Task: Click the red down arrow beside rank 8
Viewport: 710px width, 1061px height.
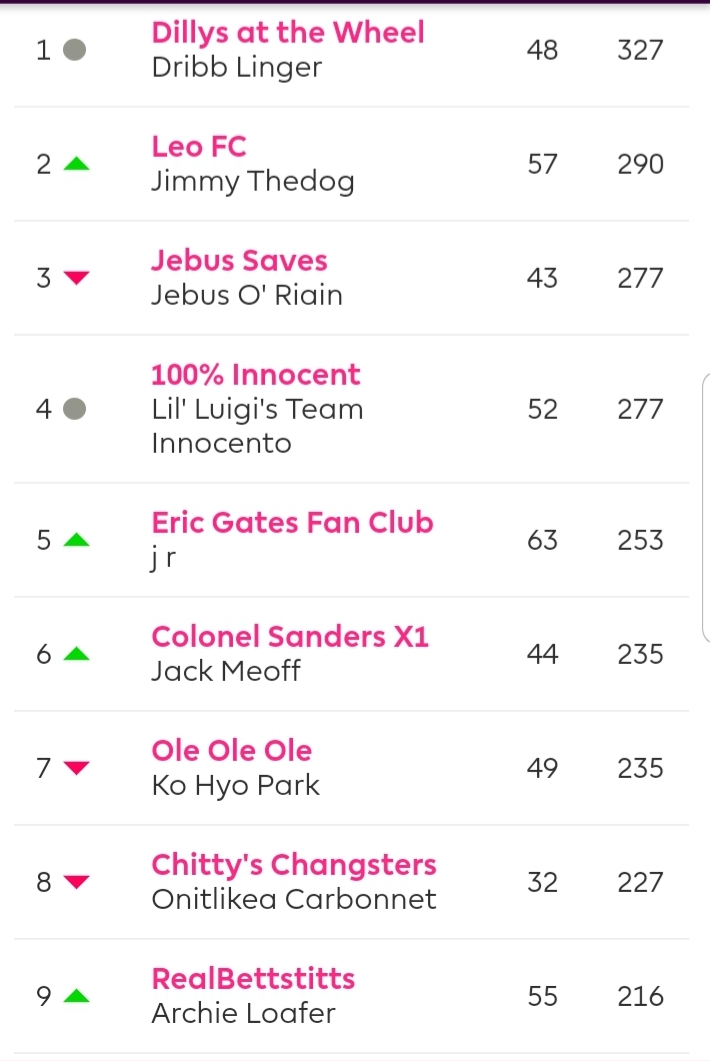Action: click(x=76, y=882)
